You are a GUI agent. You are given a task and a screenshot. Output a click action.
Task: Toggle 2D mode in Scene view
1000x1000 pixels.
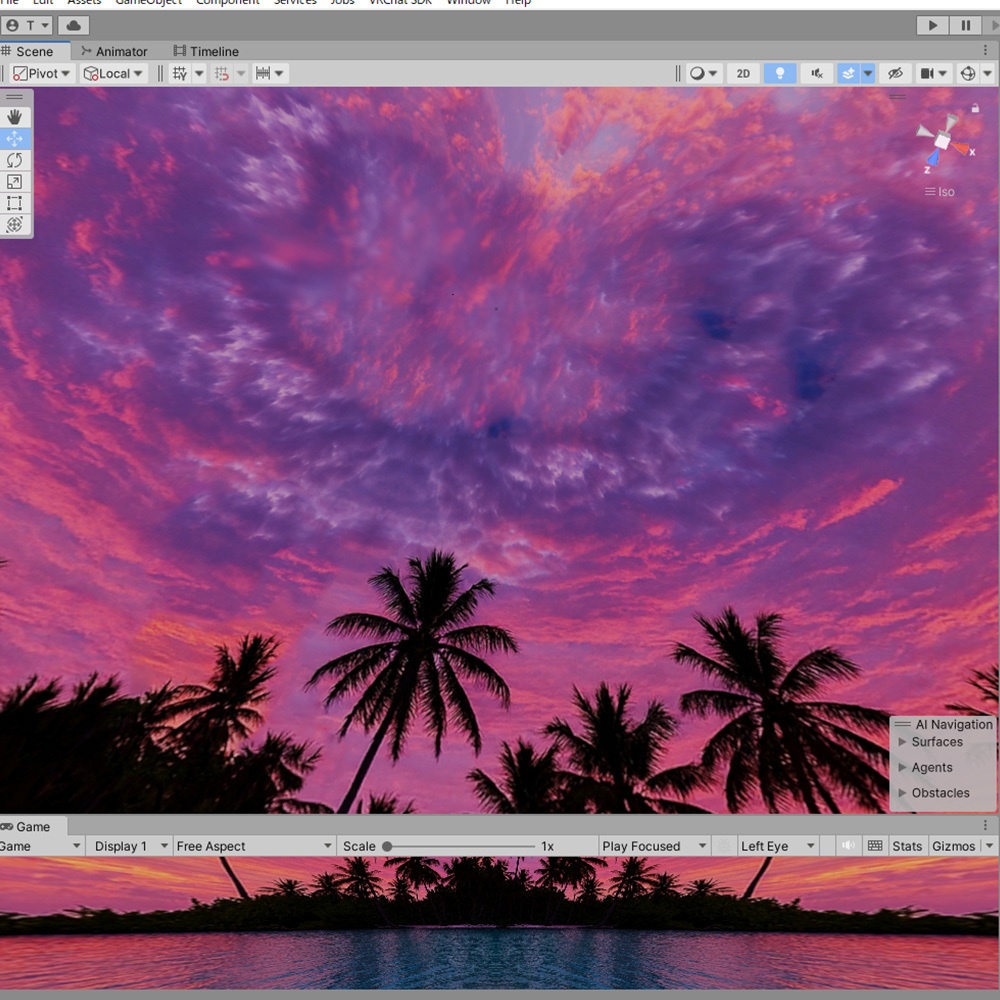(x=743, y=73)
